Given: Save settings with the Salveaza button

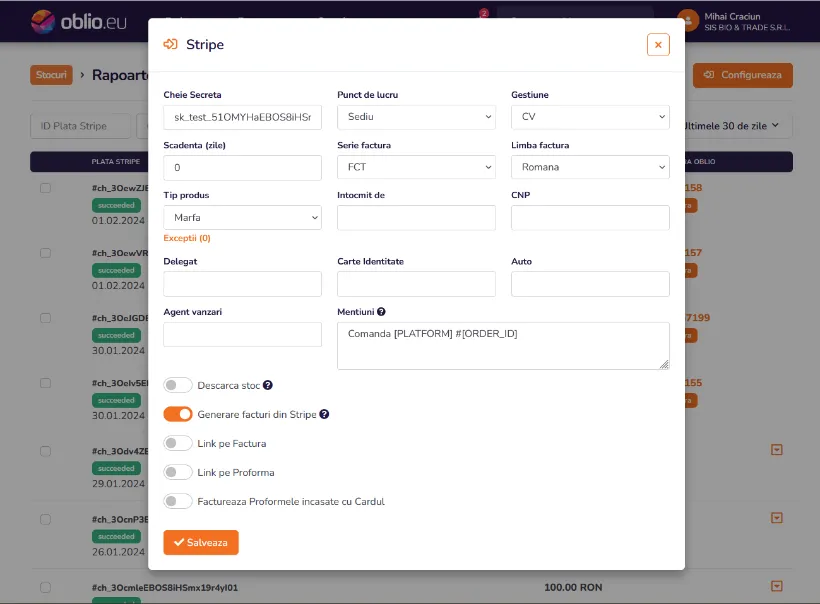Looking at the screenshot, I should [201, 542].
